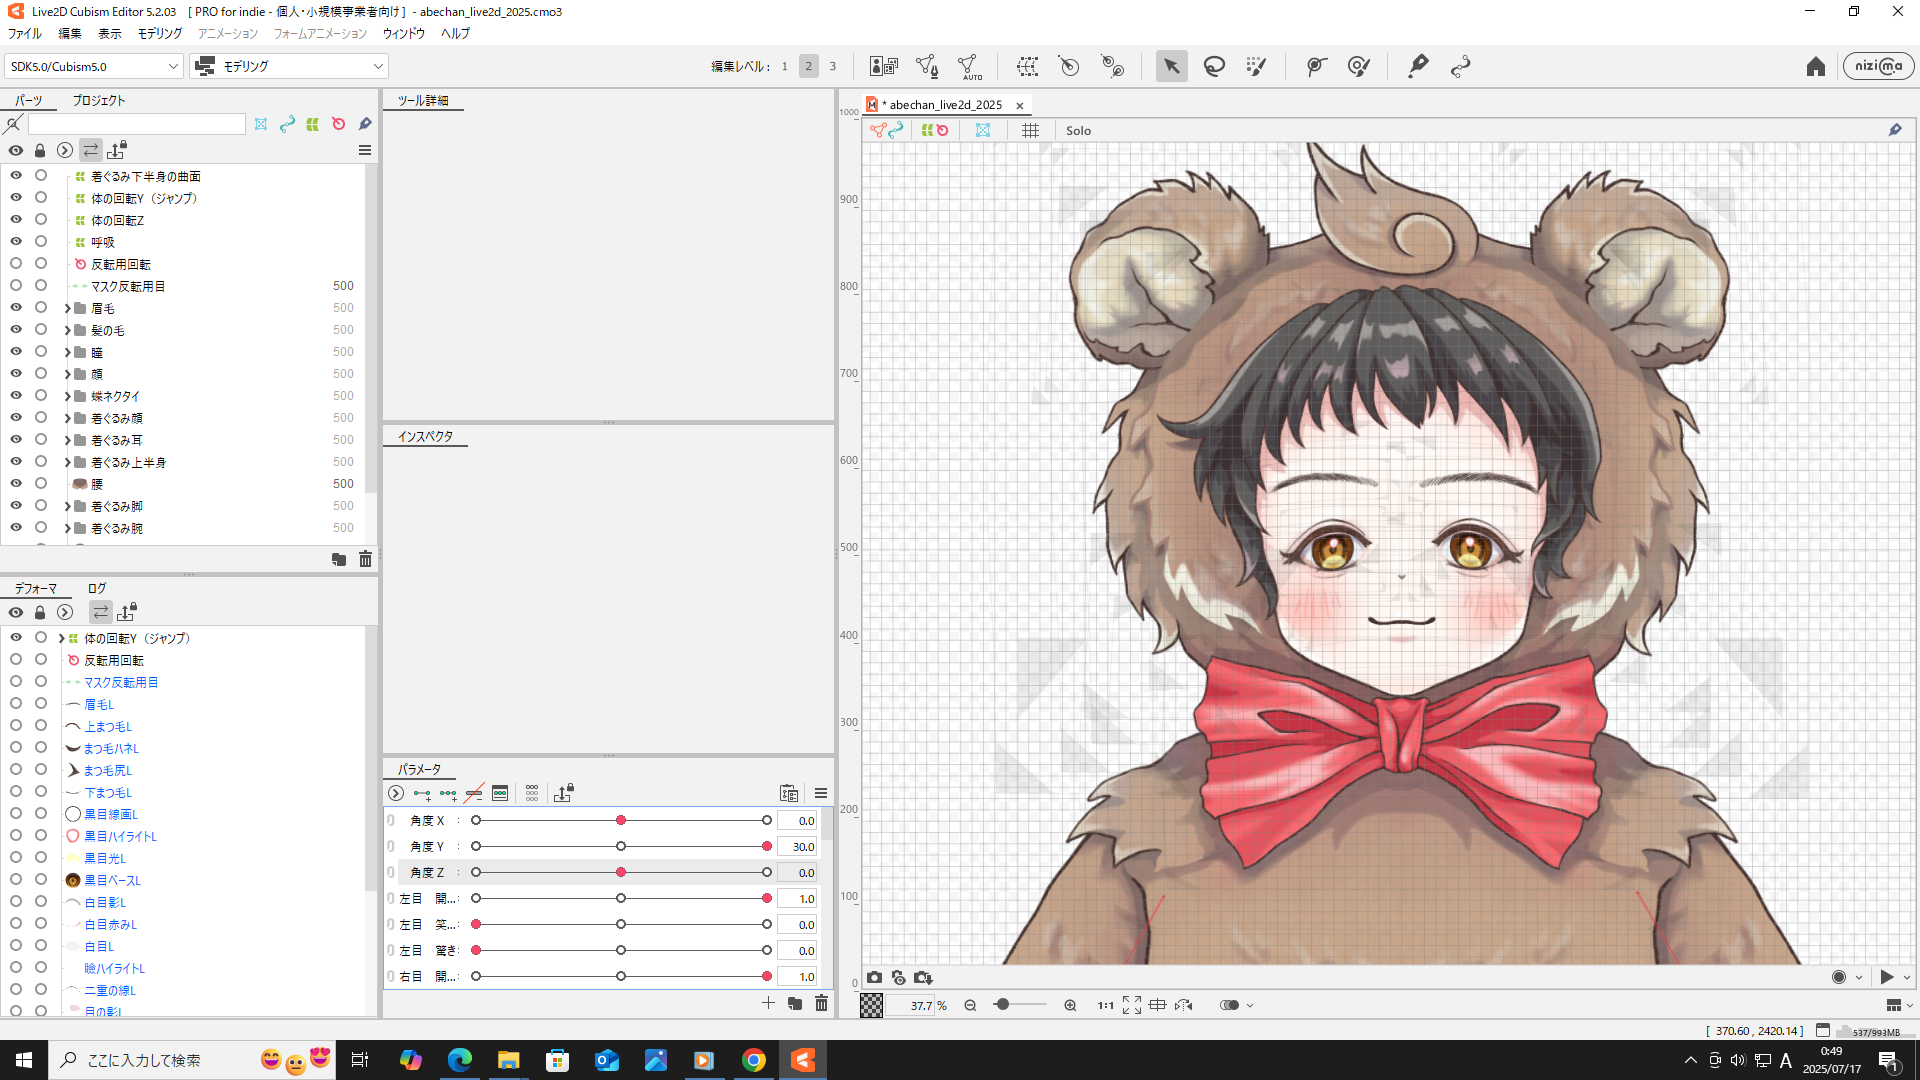
Task: Click the camera snapshot icon below canvas
Action: click(875, 977)
